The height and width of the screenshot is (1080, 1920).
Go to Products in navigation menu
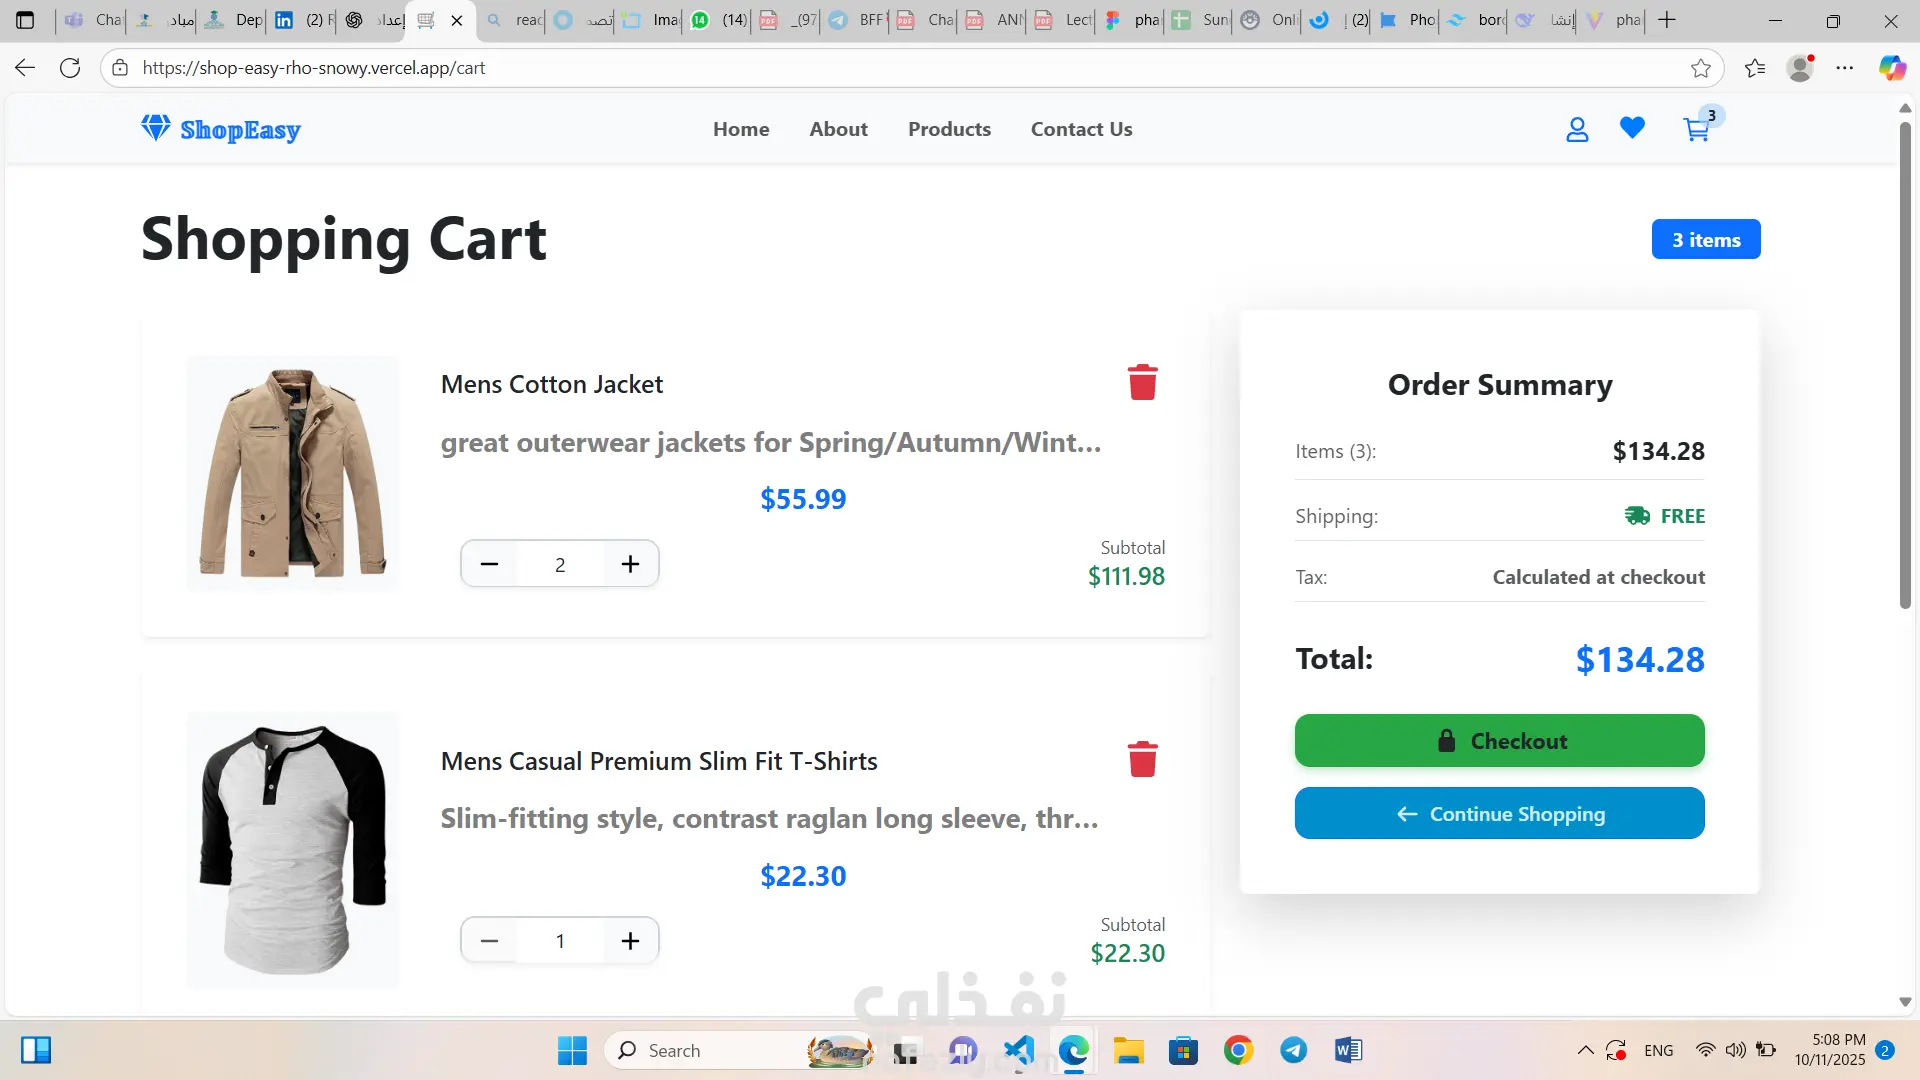[x=949, y=129]
